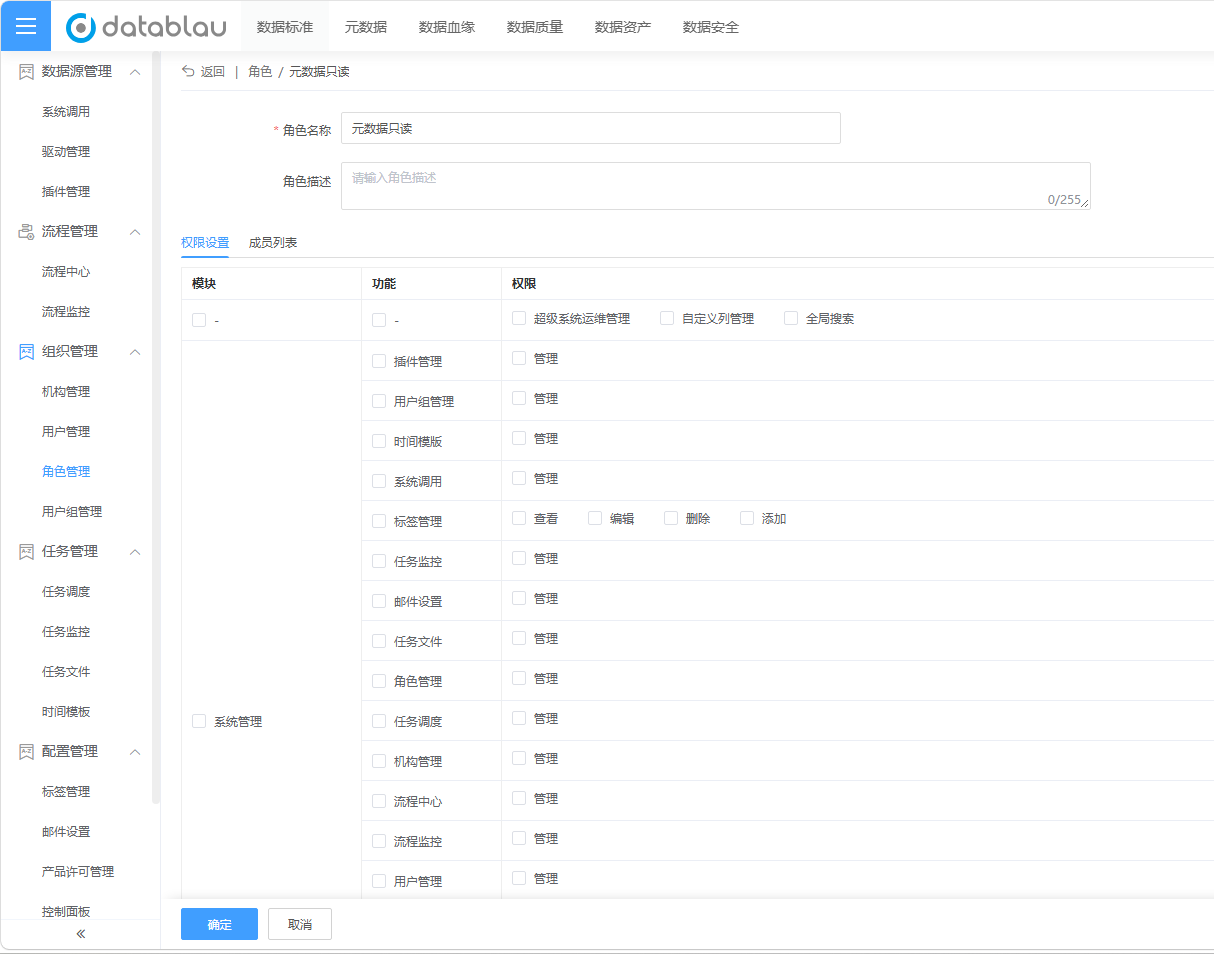Click the Datablau logo
The height and width of the screenshot is (954, 1214).
click(146, 27)
